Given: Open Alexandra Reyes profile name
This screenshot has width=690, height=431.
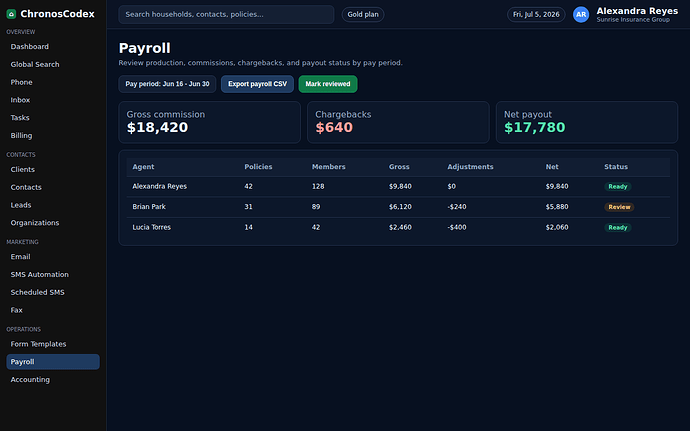Looking at the screenshot, I should click(x=637, y=11).
